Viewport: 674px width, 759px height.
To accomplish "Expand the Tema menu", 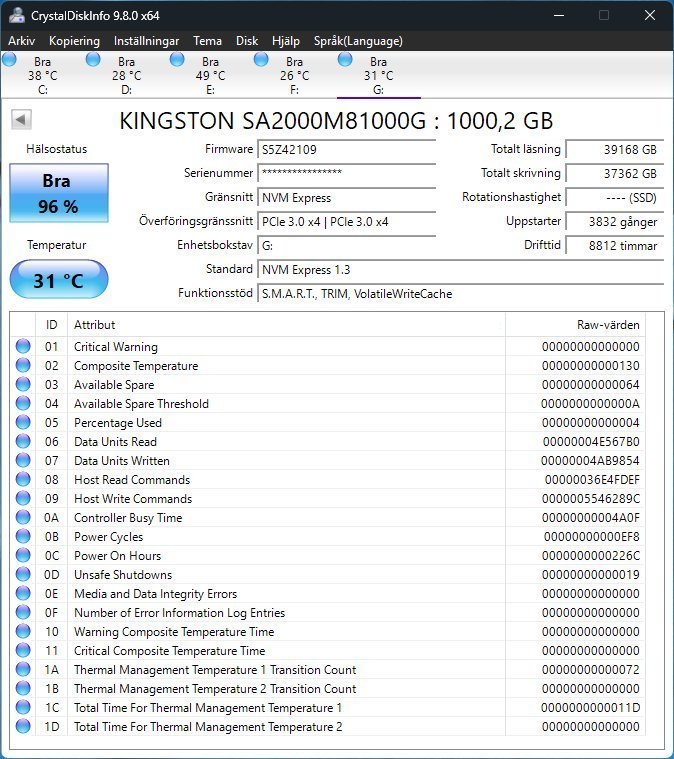I will point(207,41).
